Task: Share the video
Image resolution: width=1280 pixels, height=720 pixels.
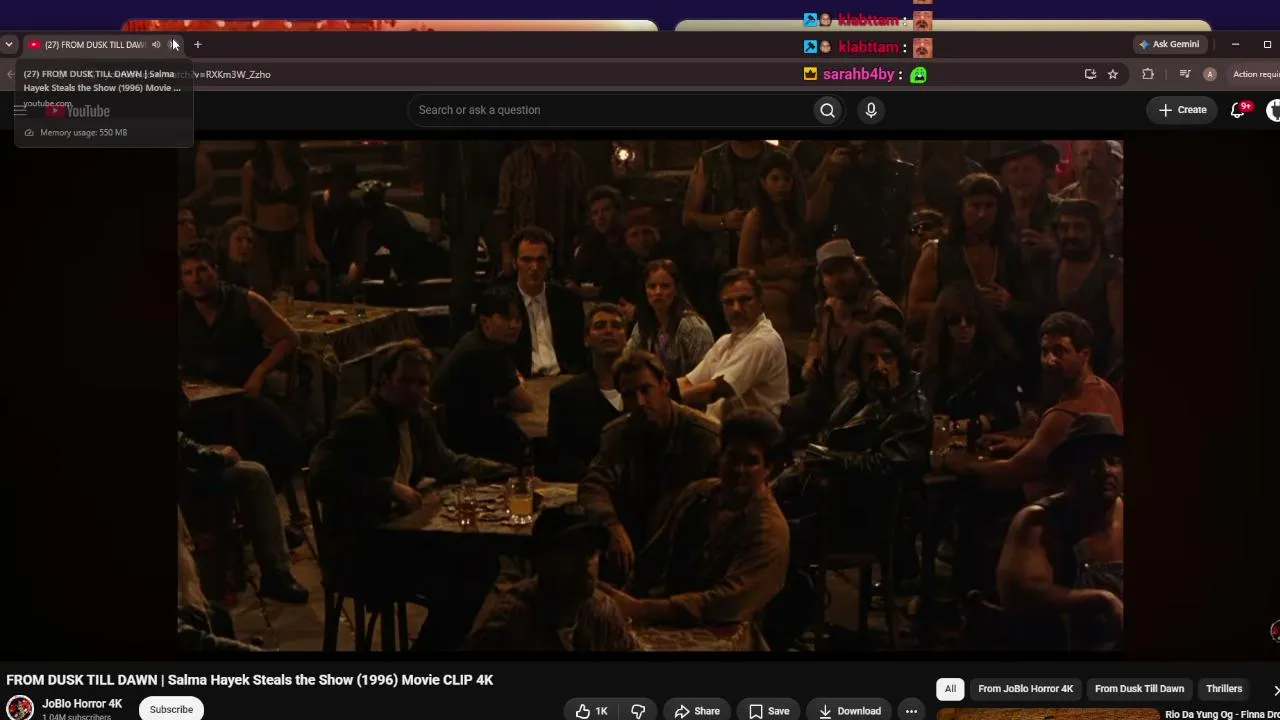Action: pos(697,711)
